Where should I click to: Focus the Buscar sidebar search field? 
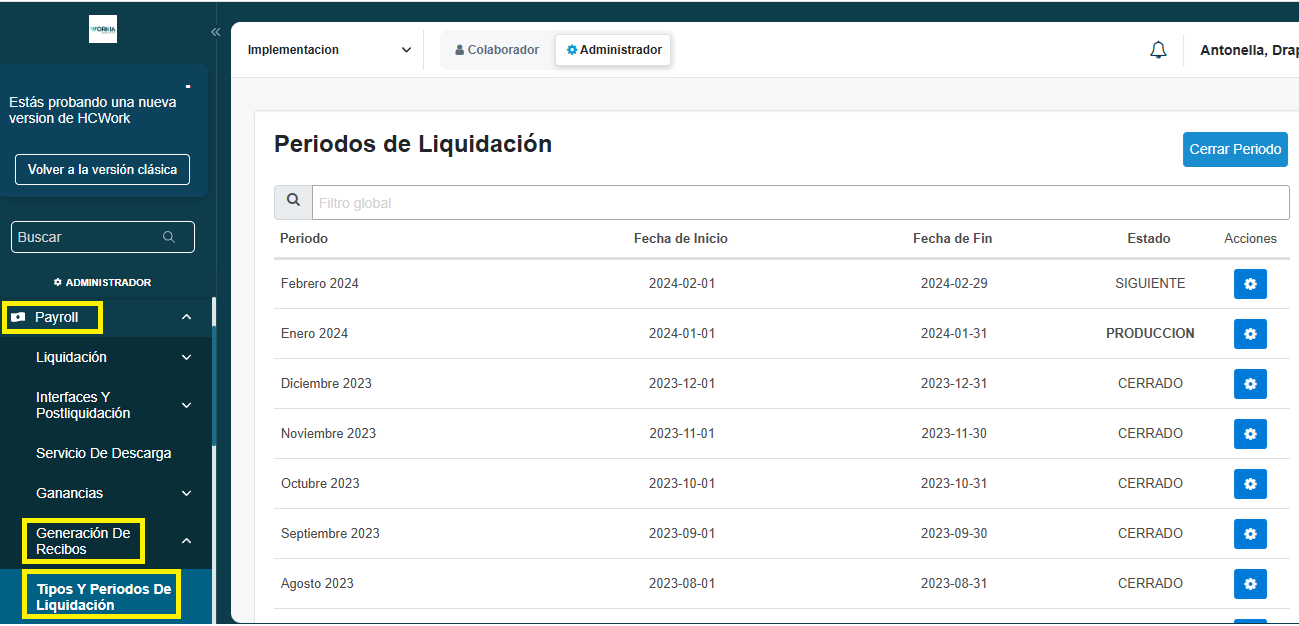coord(103,237)
